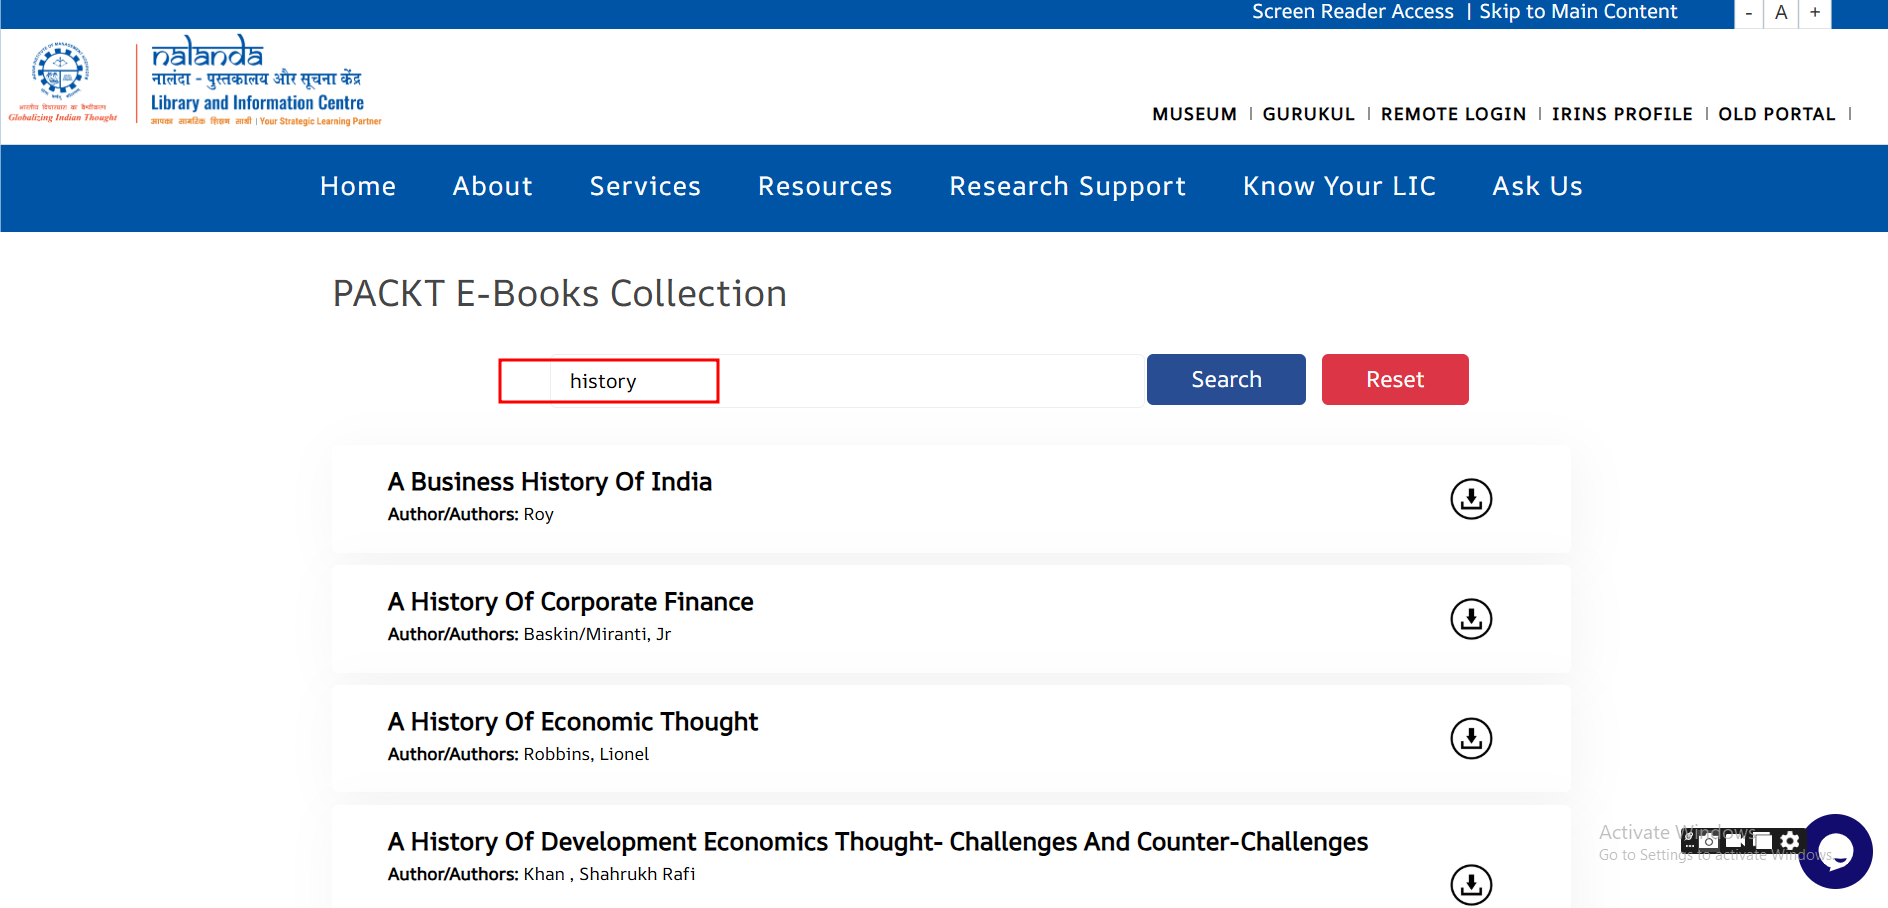This screenshot has height=908, width=1888.
Task: Start video recording from capture toolbar
Action: (1735, 841)
